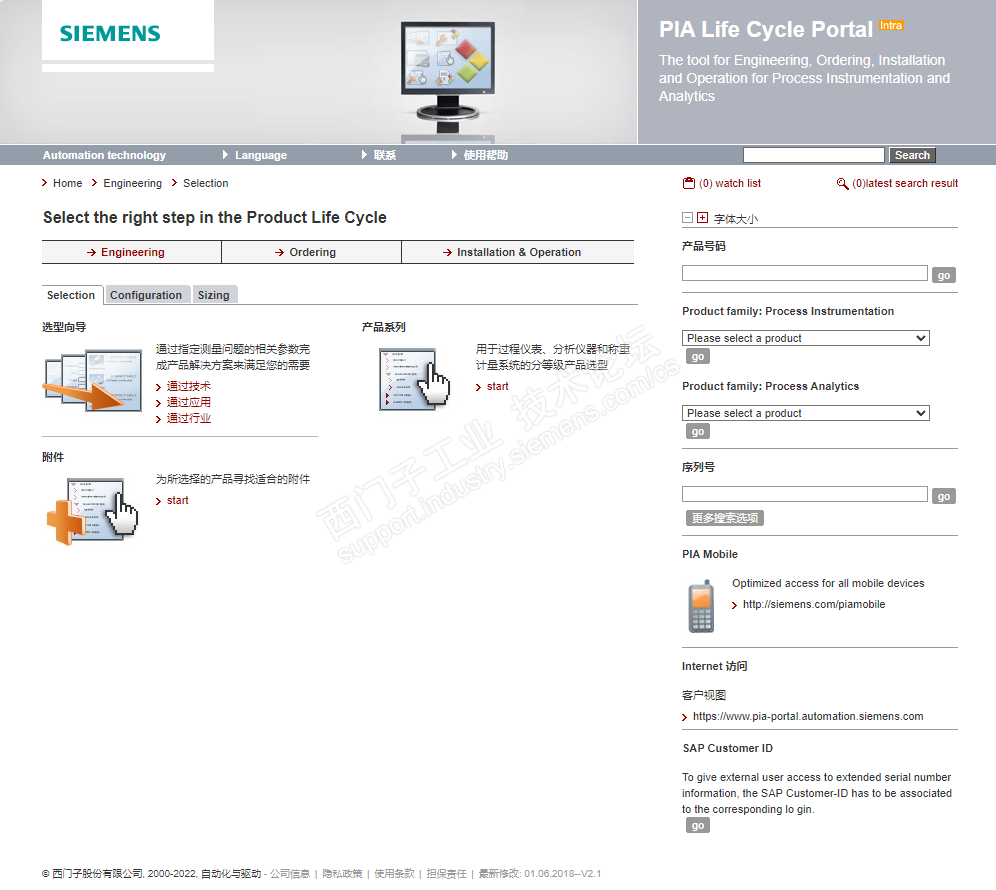This screenshot has width=996, height=890.
Task: Open the (0) watch list link
Action: pos(730,183)
